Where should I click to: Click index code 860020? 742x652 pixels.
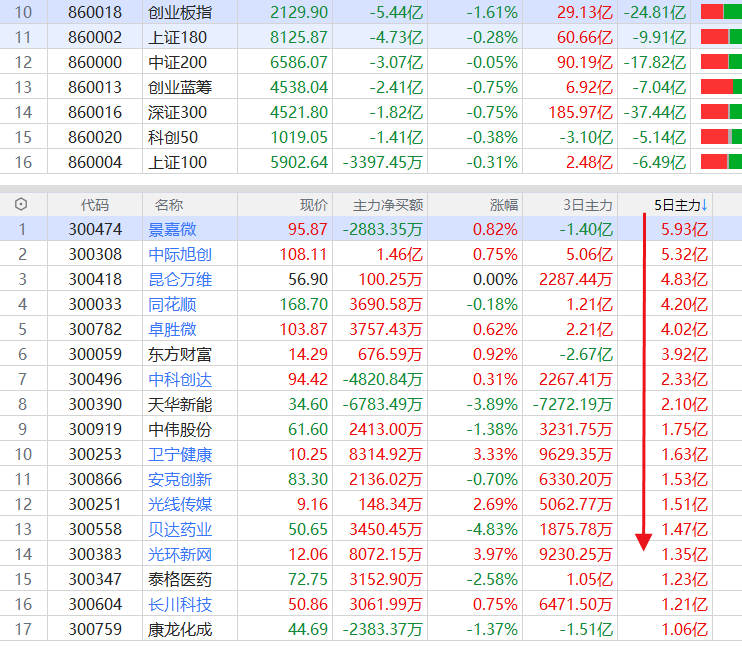[x=95, y=137]
